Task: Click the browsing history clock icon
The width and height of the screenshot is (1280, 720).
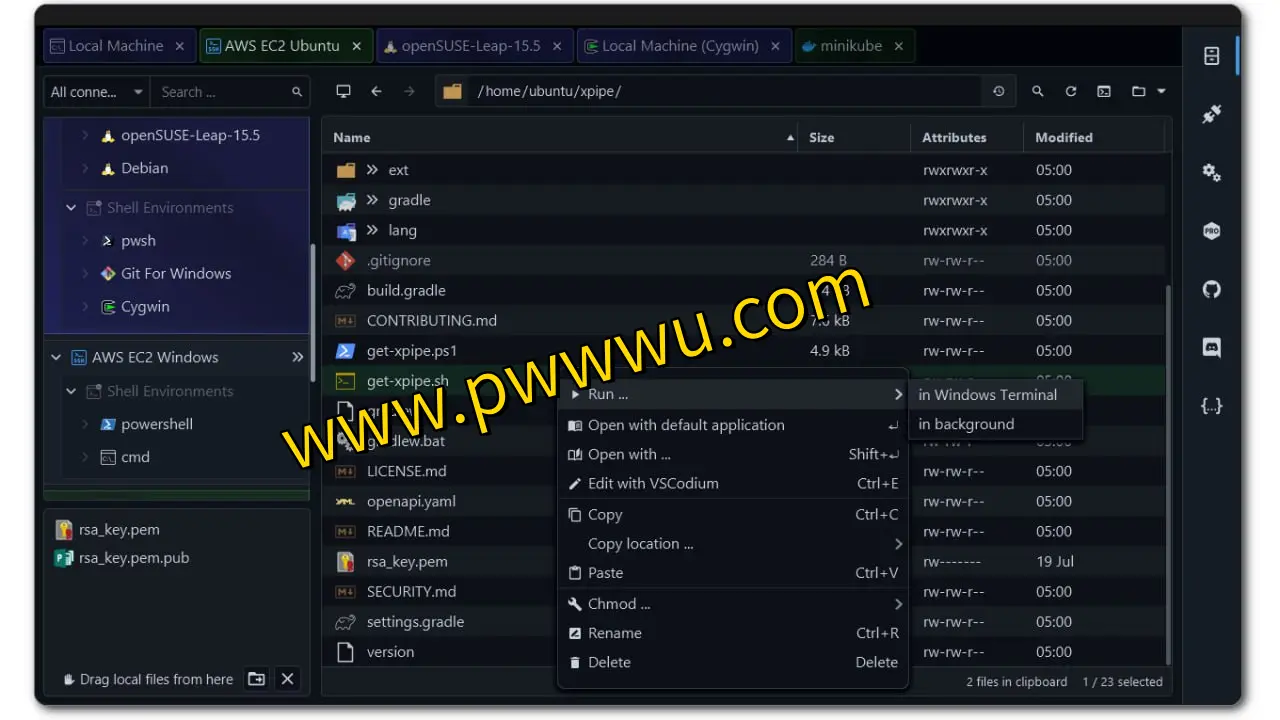Action: coord(998,91)
